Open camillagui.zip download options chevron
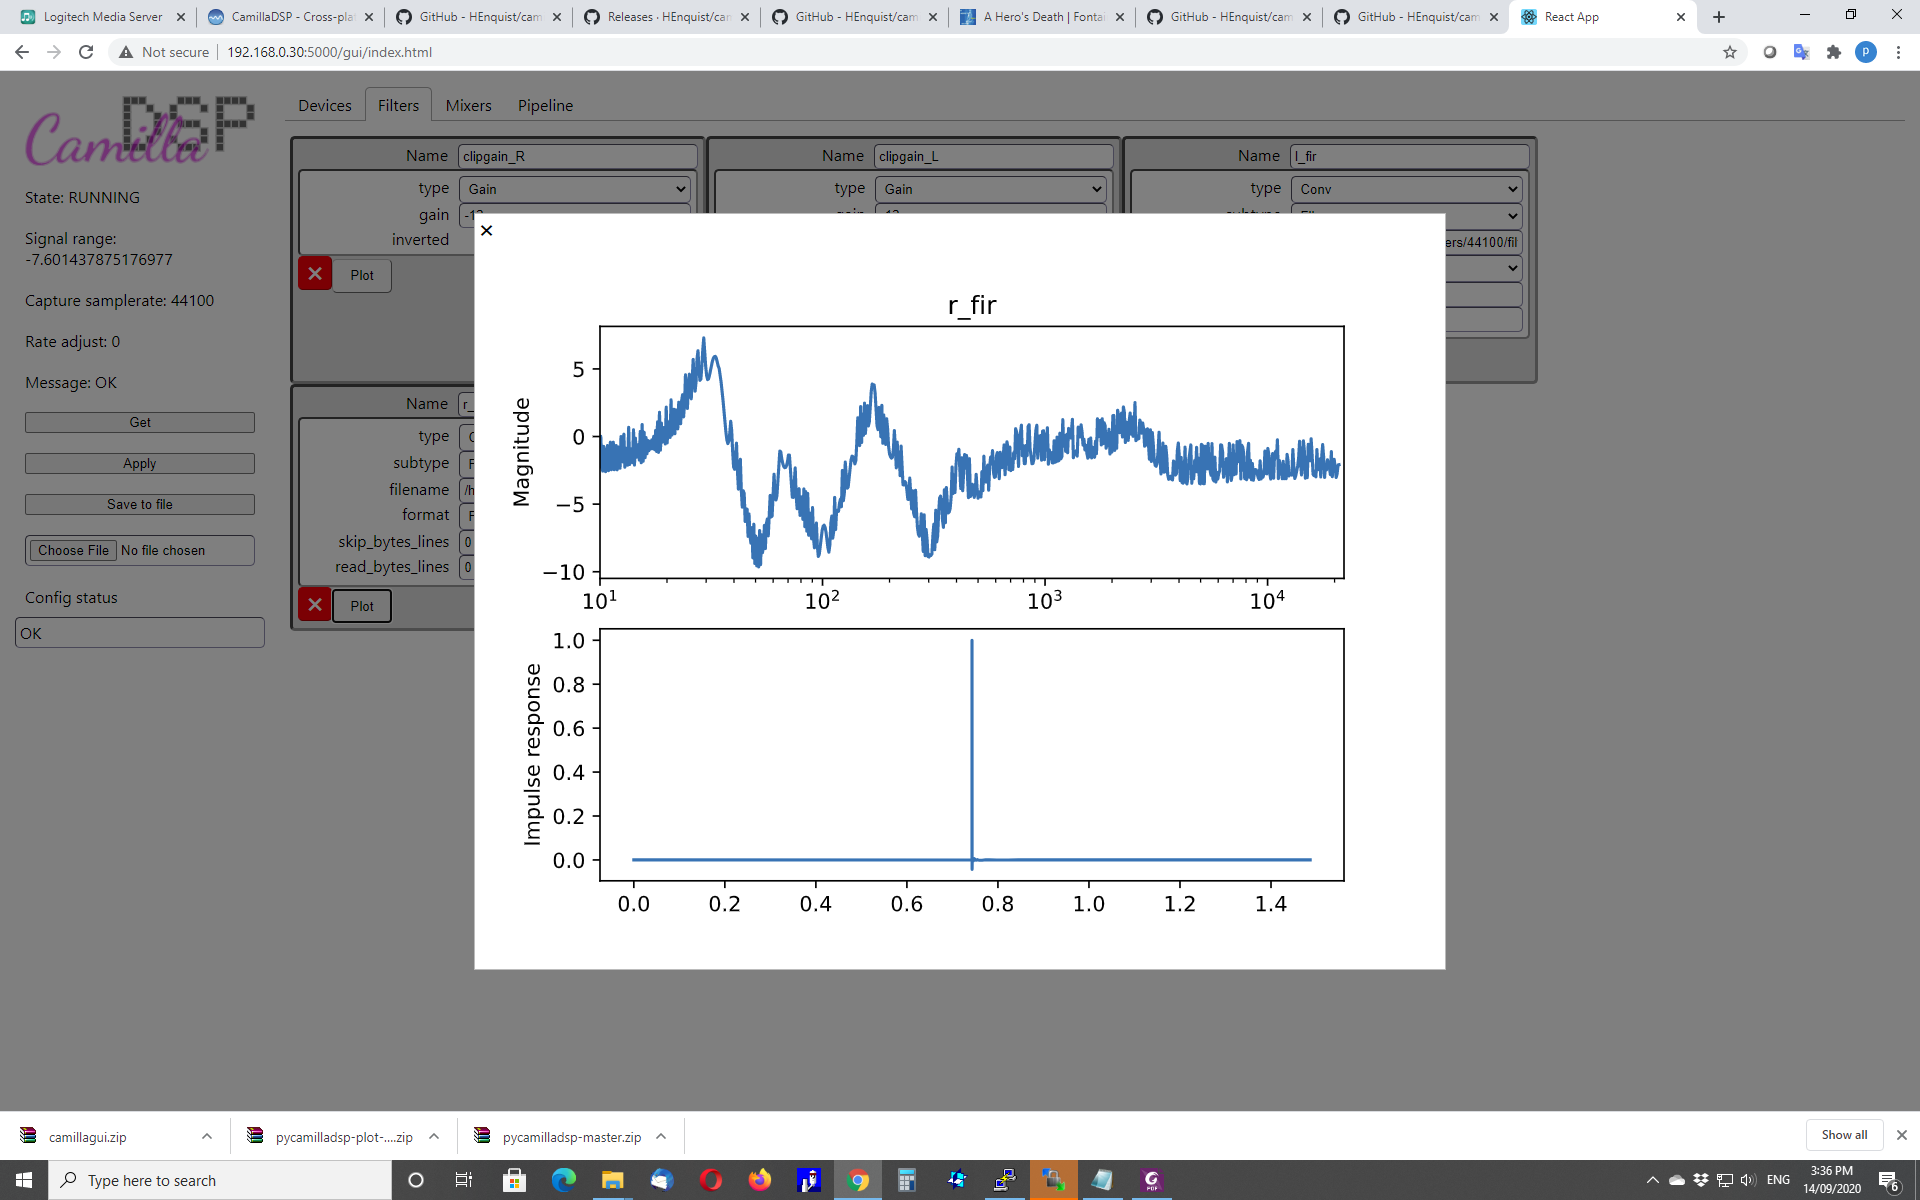Screen dimensions: 1920x1200 point(207,1136)
